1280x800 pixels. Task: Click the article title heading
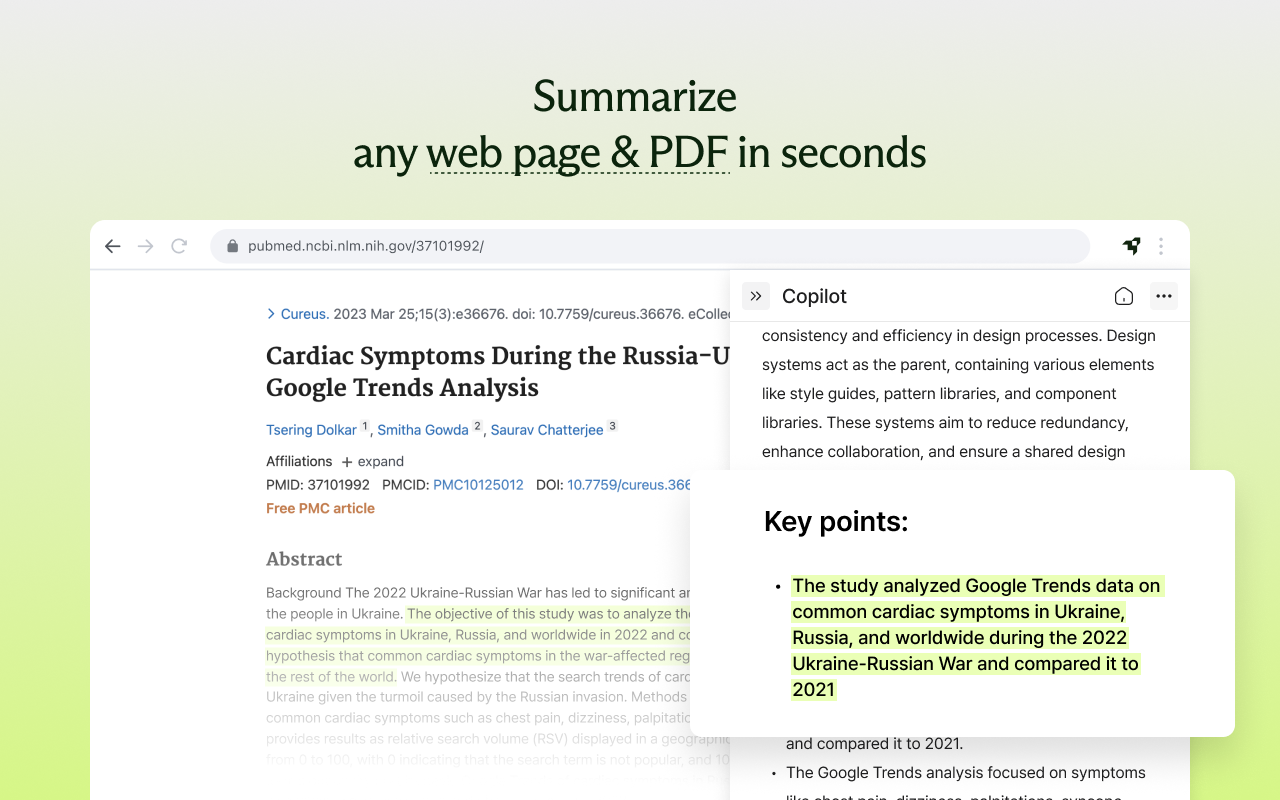(498, 372)
